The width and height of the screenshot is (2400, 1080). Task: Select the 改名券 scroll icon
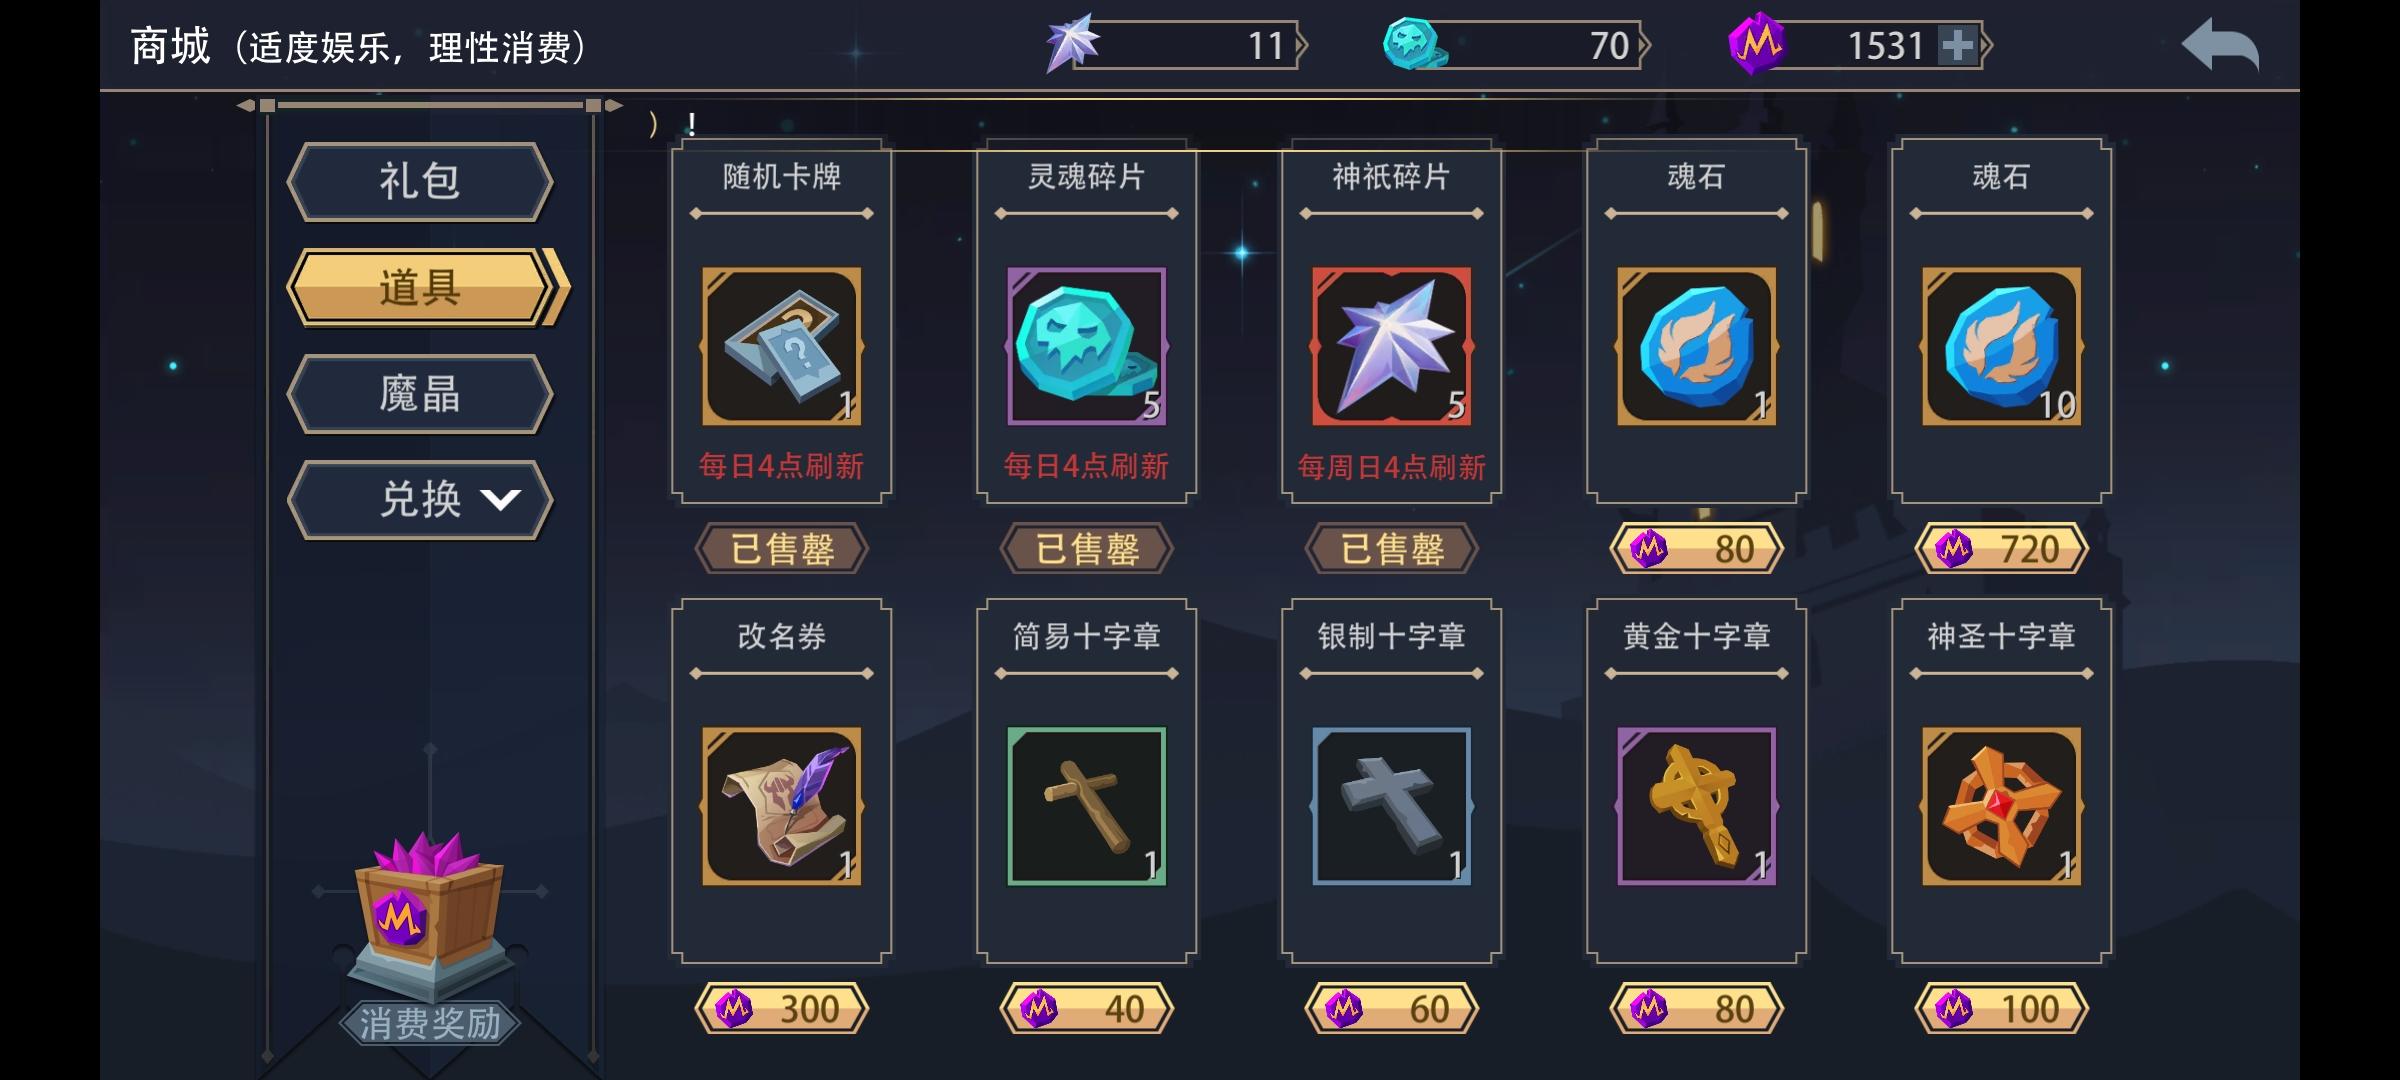pos(781,806)
